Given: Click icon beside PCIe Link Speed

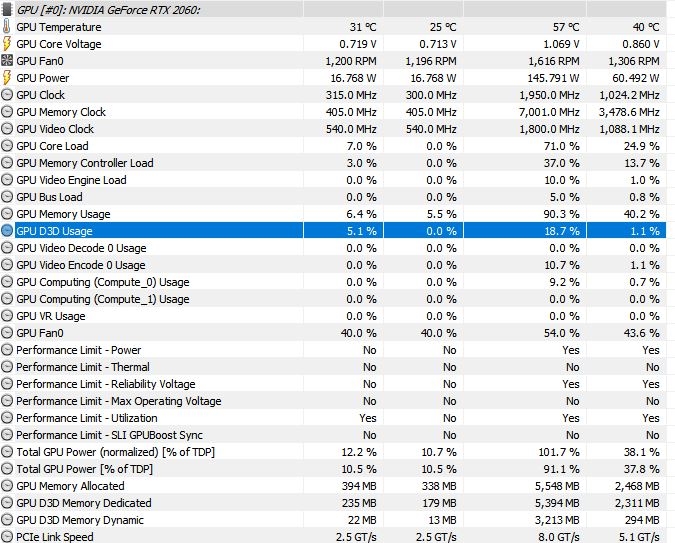Looking at the screenshot, I should [7, 537].
